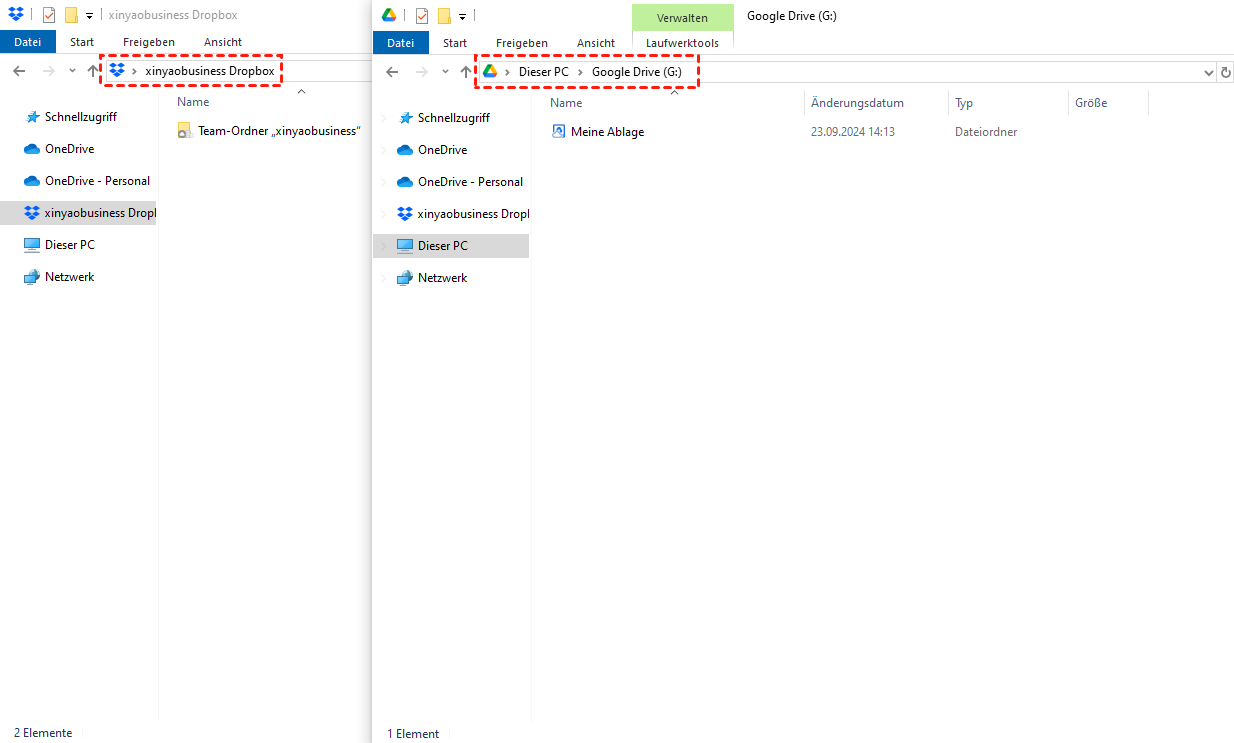
Task: Open the Ansicht tab in the Dropbox window
Action: tap(223, 42)
